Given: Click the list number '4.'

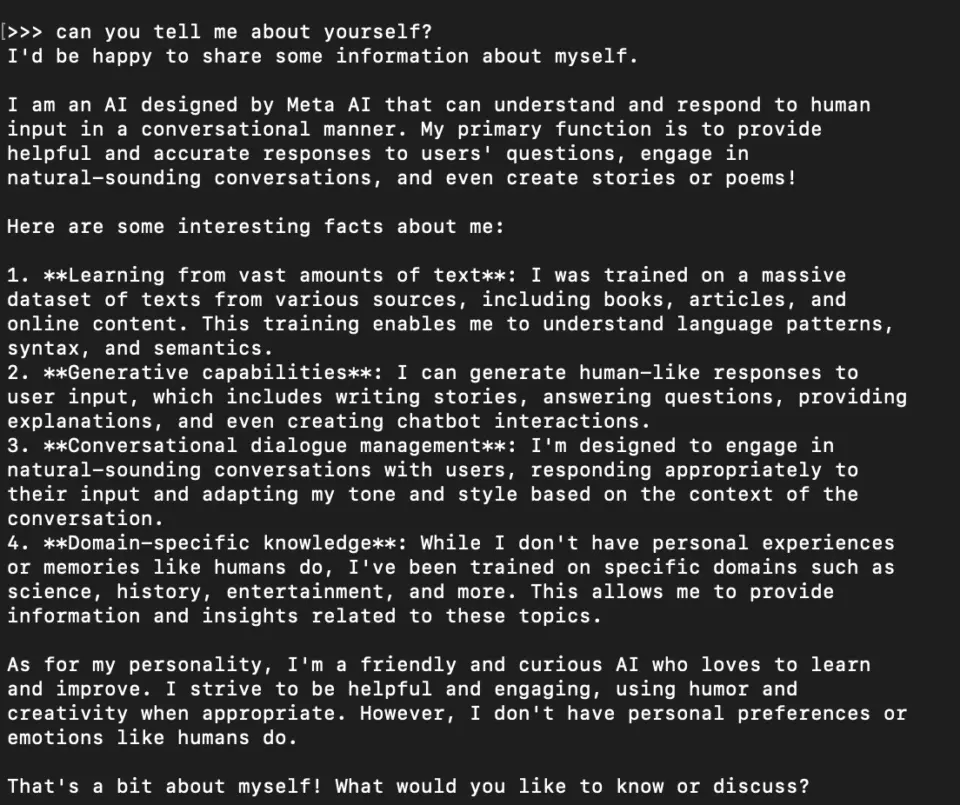Looking at the screenshot, I should [x=18, y=543].
